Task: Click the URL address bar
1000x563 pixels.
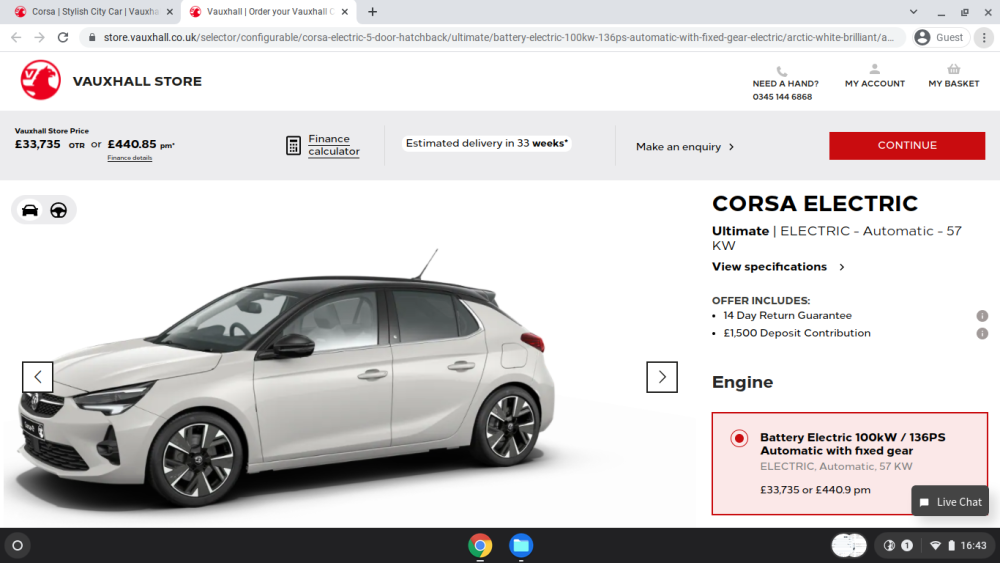Action: [491, 38]
